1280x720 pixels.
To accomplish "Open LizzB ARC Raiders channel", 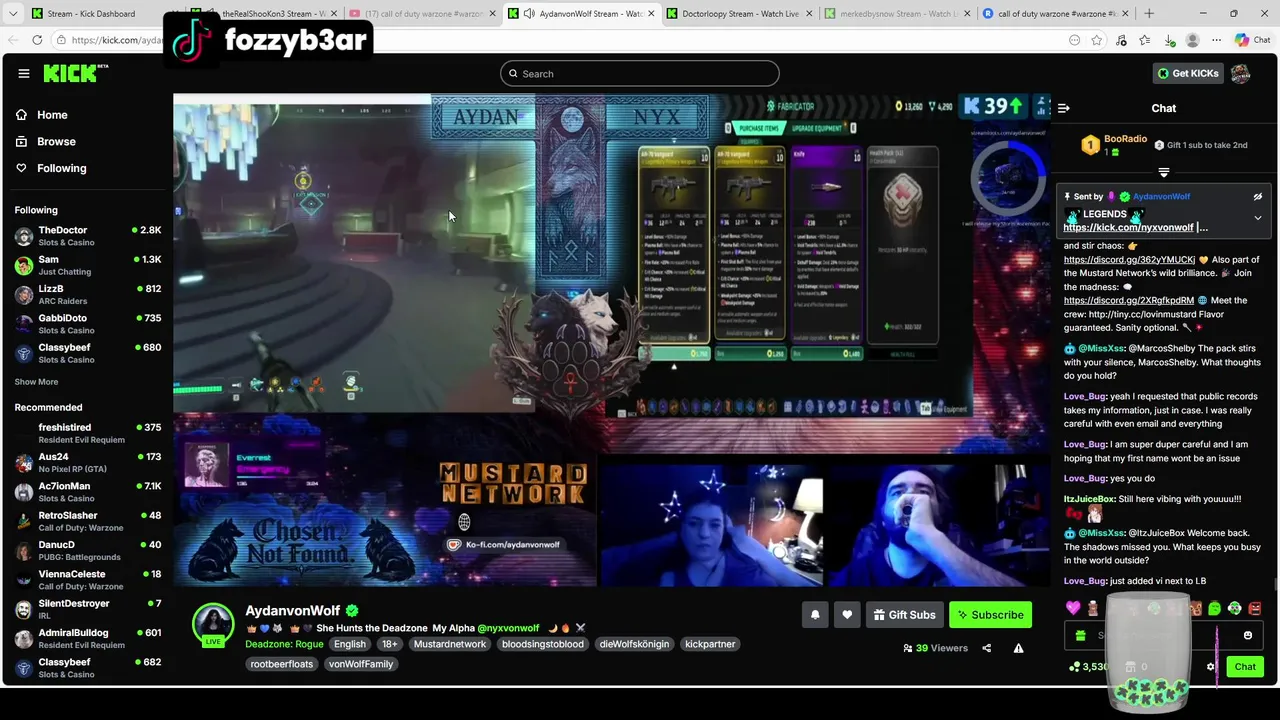I will [x=87, y=294].
